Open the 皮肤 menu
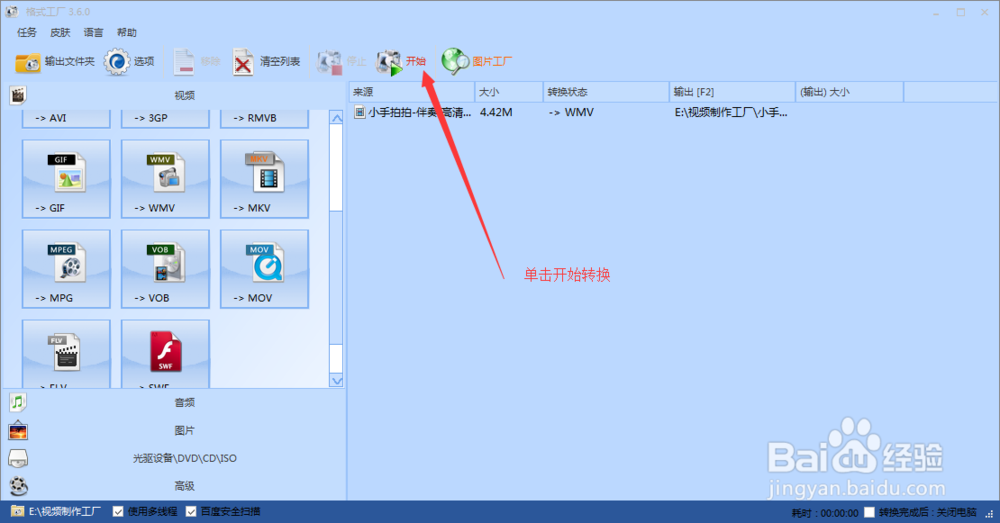Viewport: 1000px width, 523px height. [x=60, y=33]
